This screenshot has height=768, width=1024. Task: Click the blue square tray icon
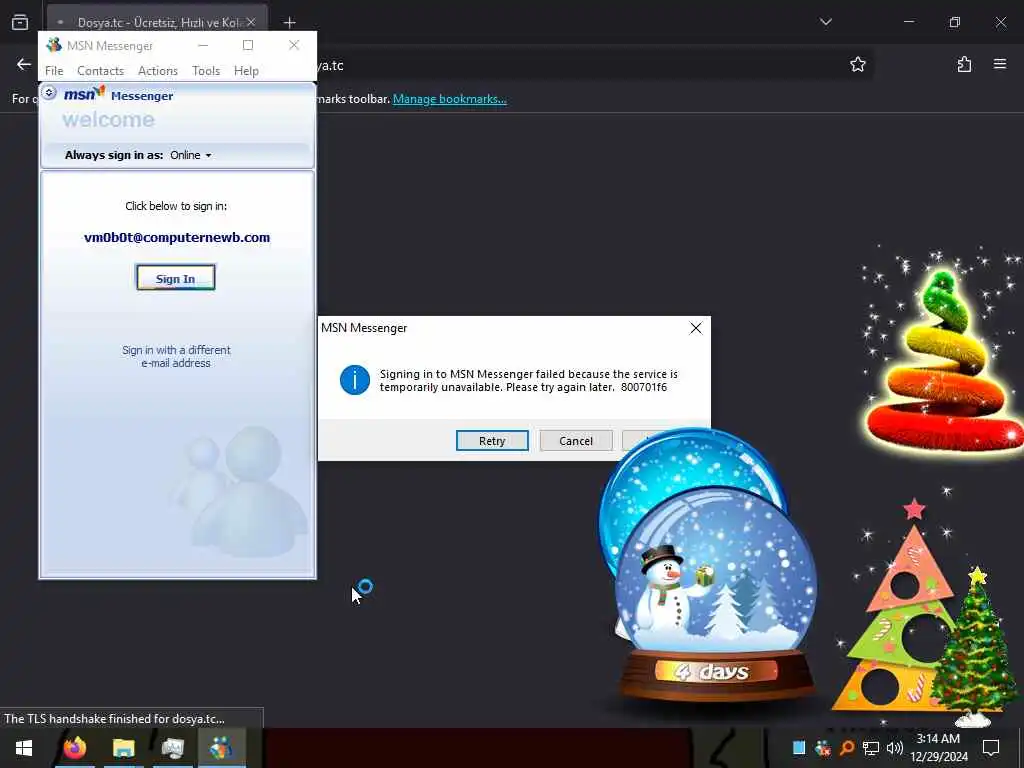(799, 748)
